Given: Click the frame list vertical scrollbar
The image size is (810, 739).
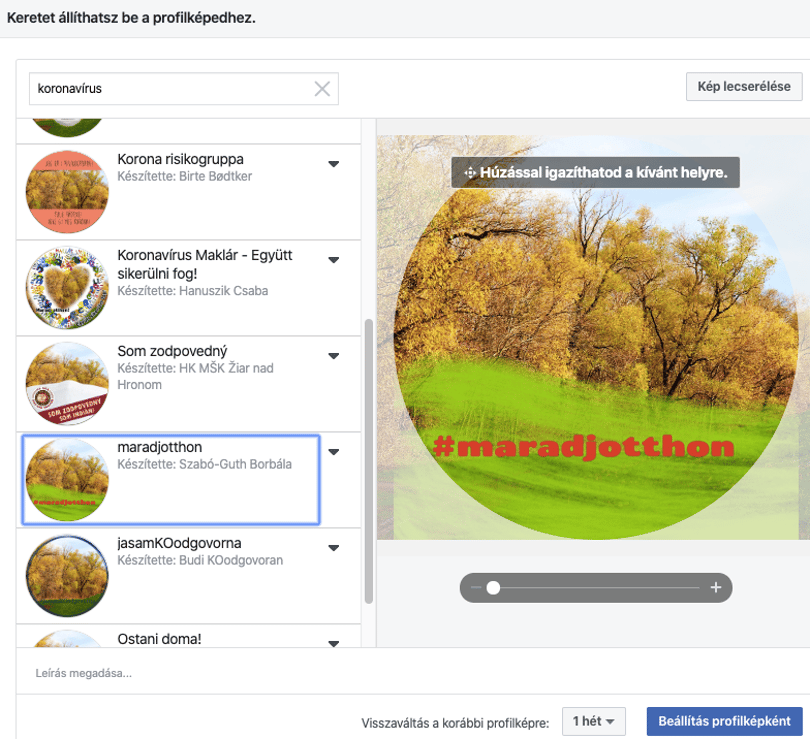Looking at the screenshot, I should pyautogui.click(x=369, y=461).
